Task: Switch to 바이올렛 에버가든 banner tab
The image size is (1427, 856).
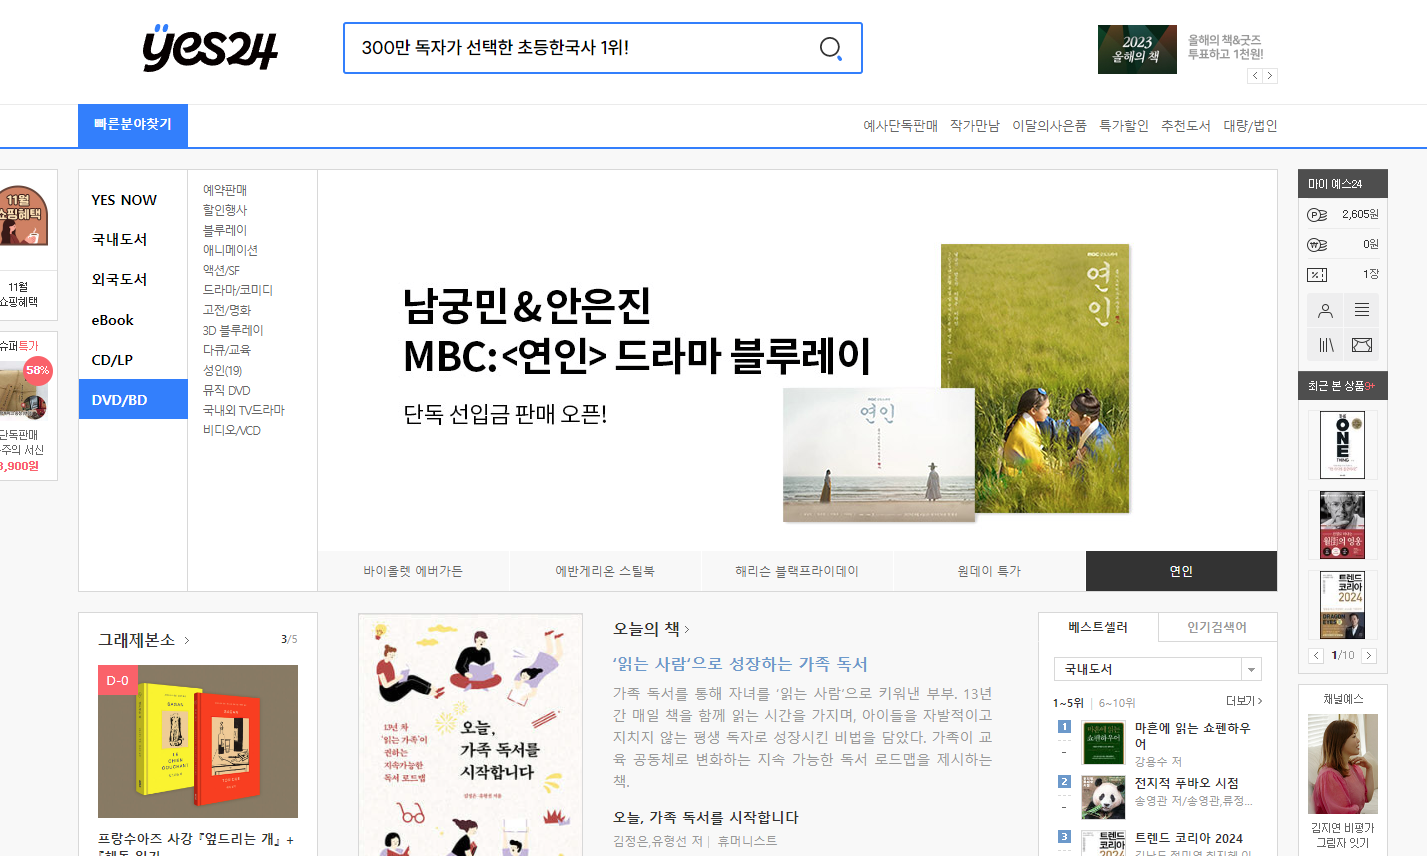Action: click(413, 571)
